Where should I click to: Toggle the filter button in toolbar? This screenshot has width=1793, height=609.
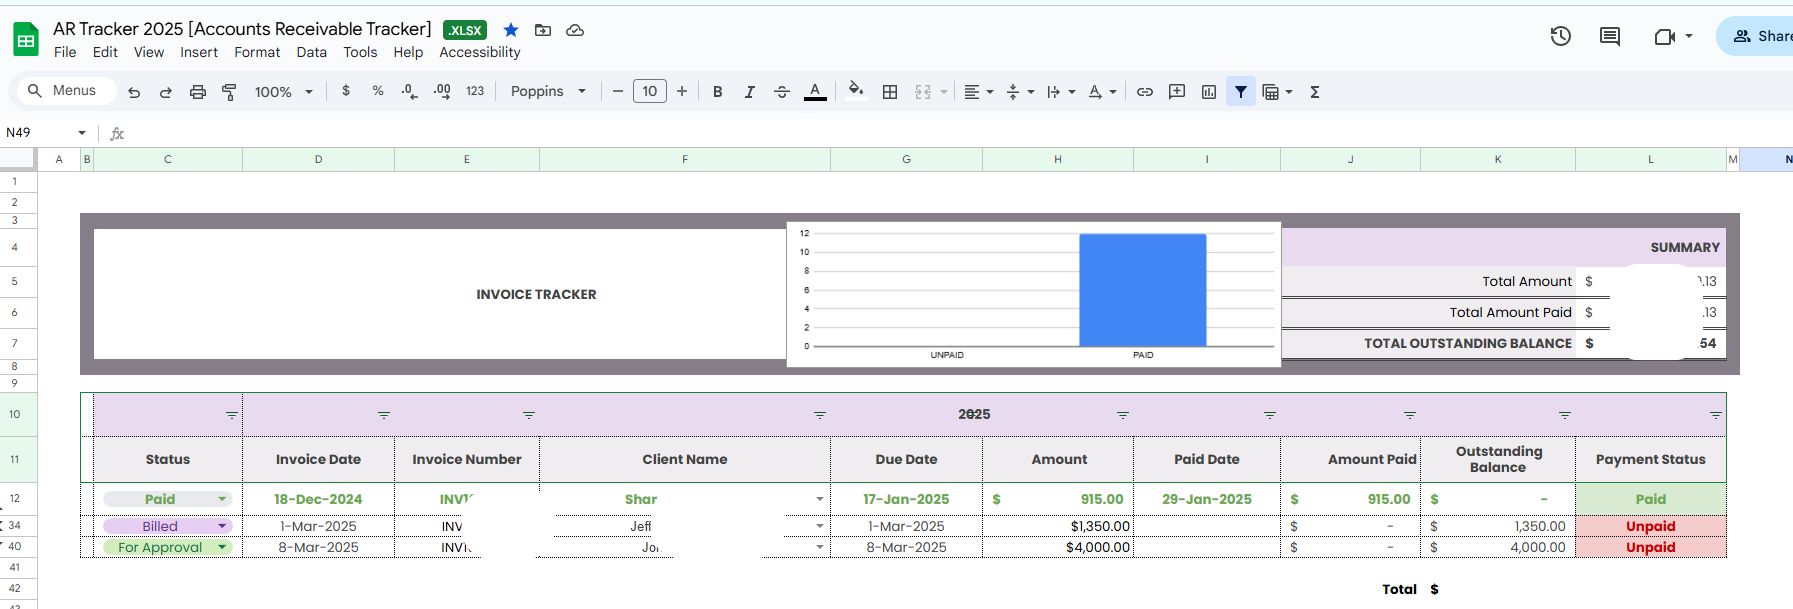1241,92
